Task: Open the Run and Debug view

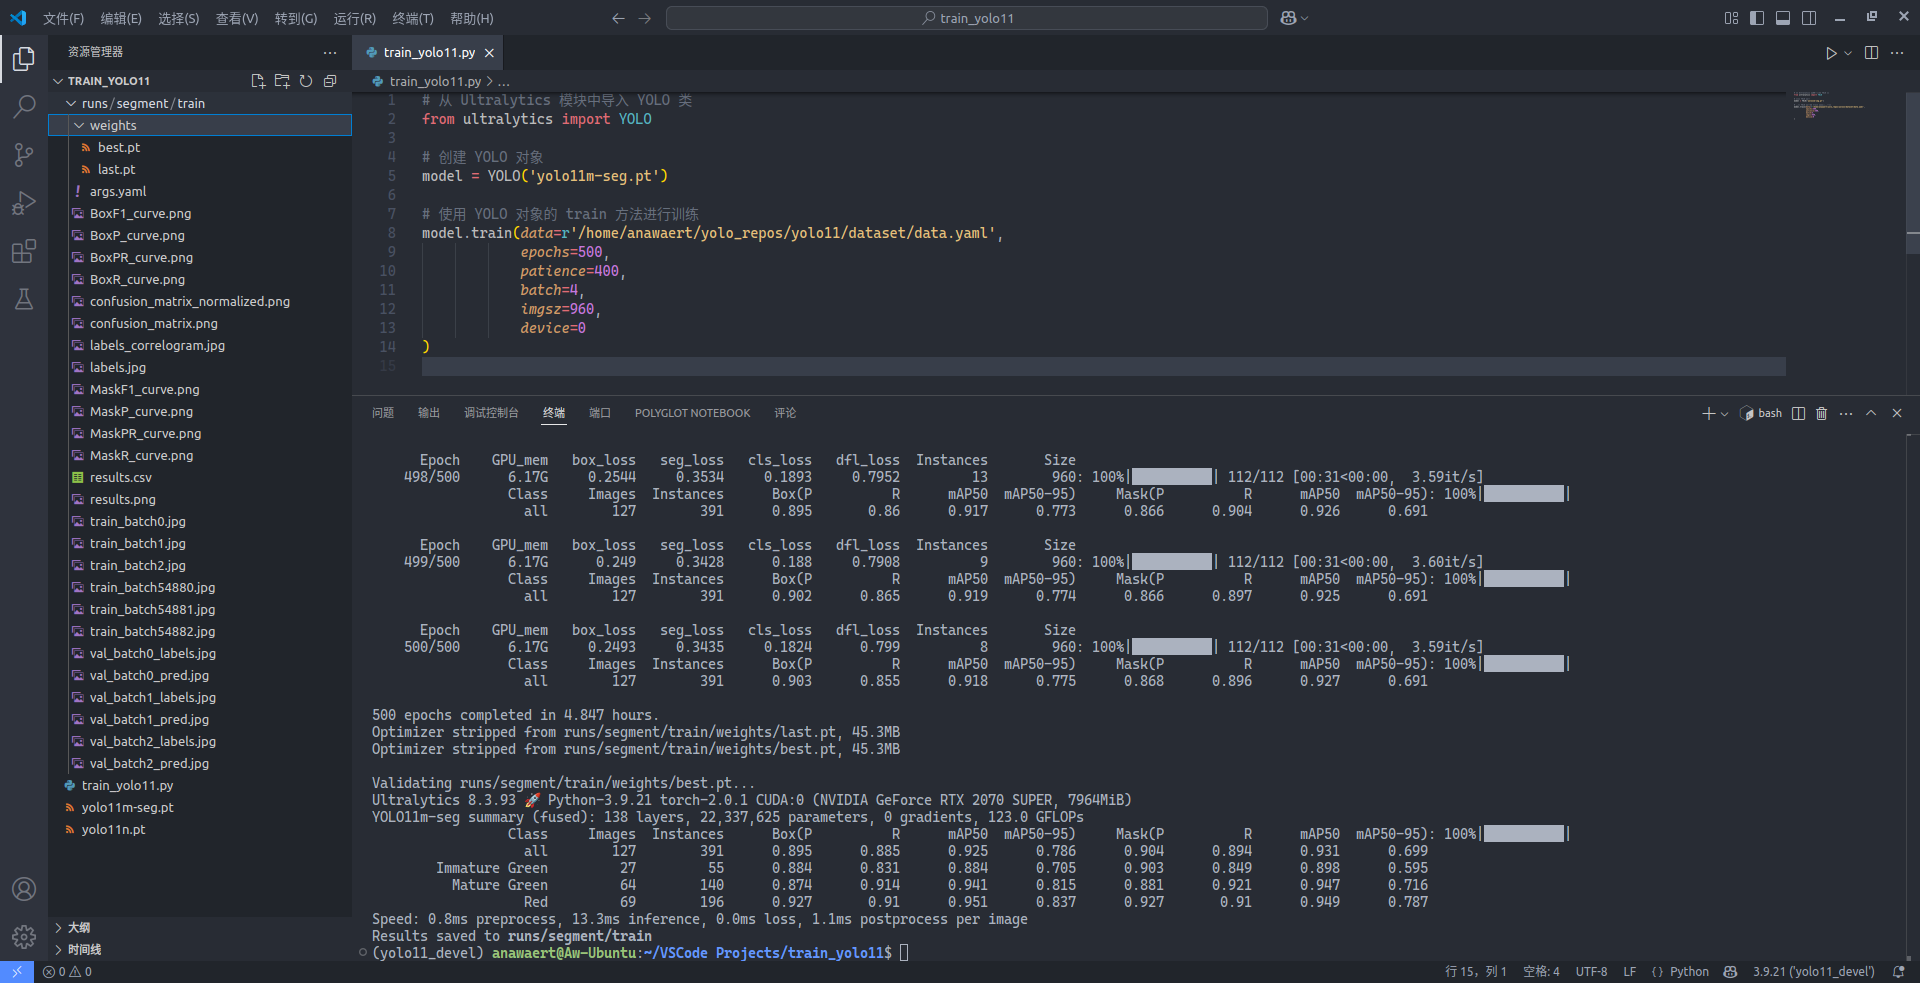Action: click(24, 203)
